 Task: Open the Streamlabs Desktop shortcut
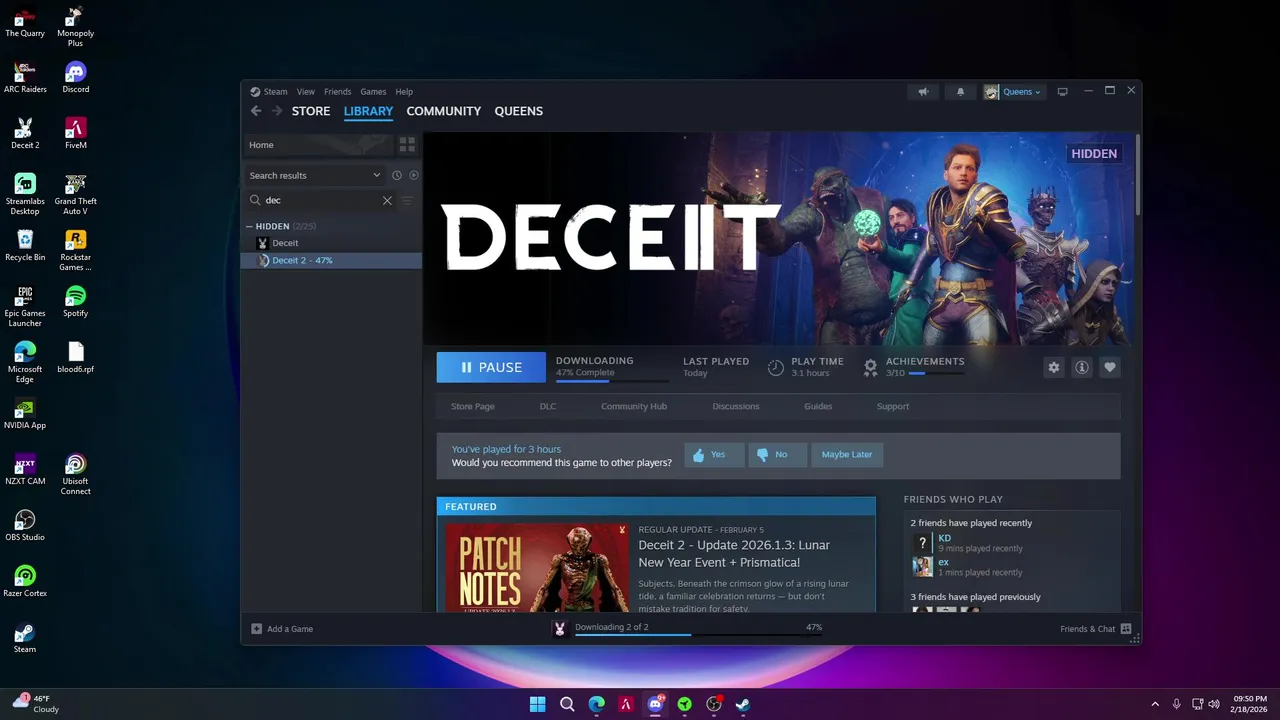[25, 194]
